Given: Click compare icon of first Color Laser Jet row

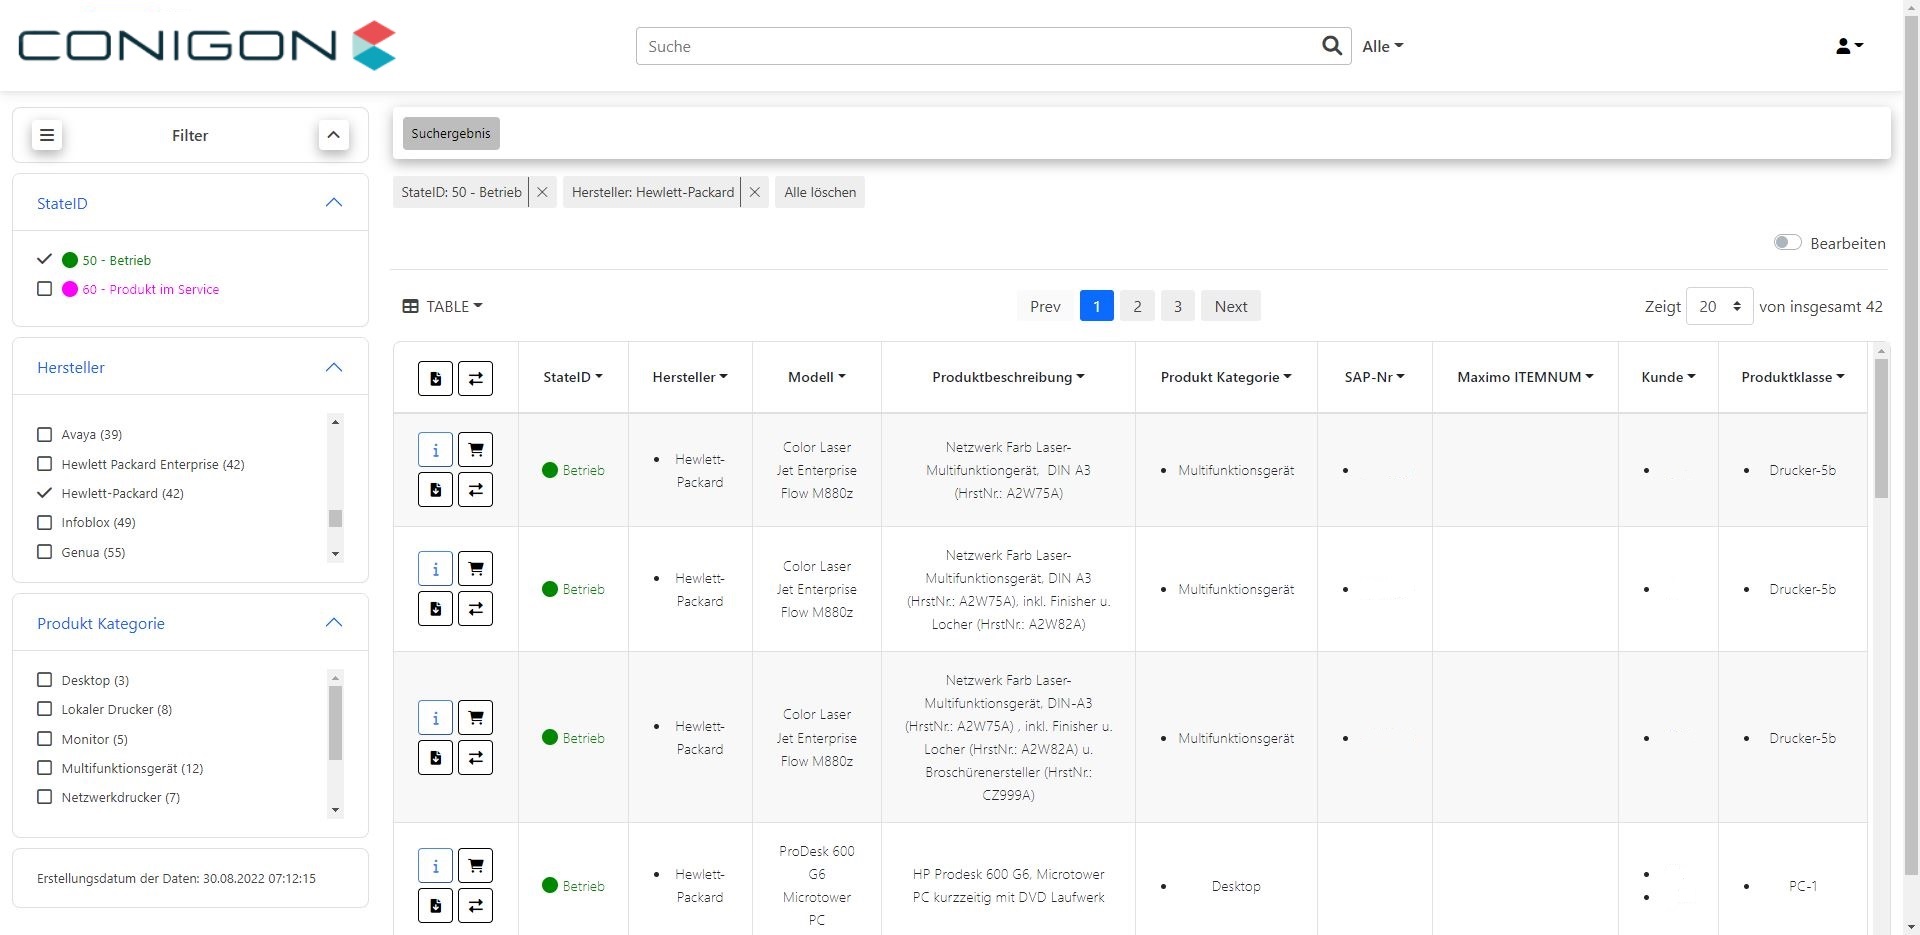Looking at the screenshot, I should click(475, 490).
